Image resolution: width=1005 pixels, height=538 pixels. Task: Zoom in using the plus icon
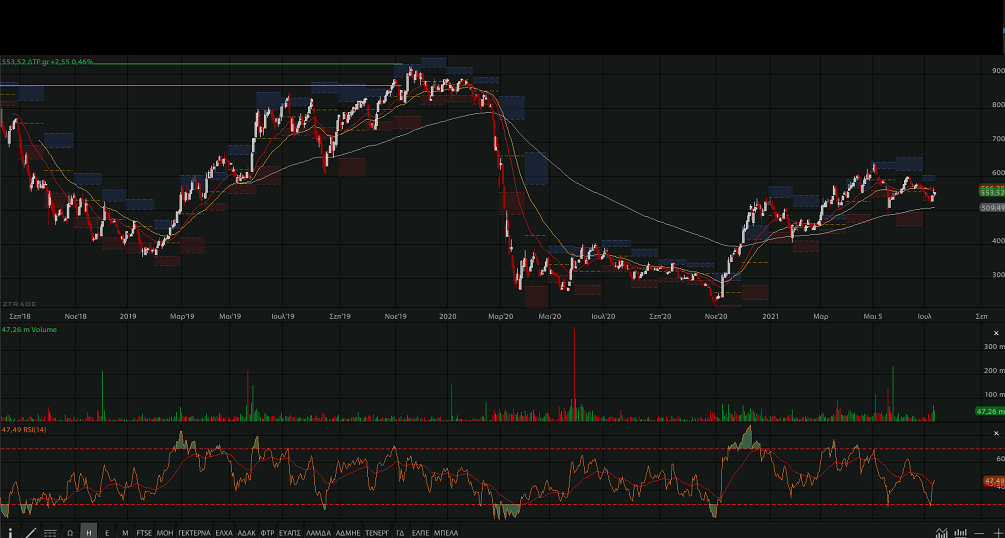tap(997, 532)
